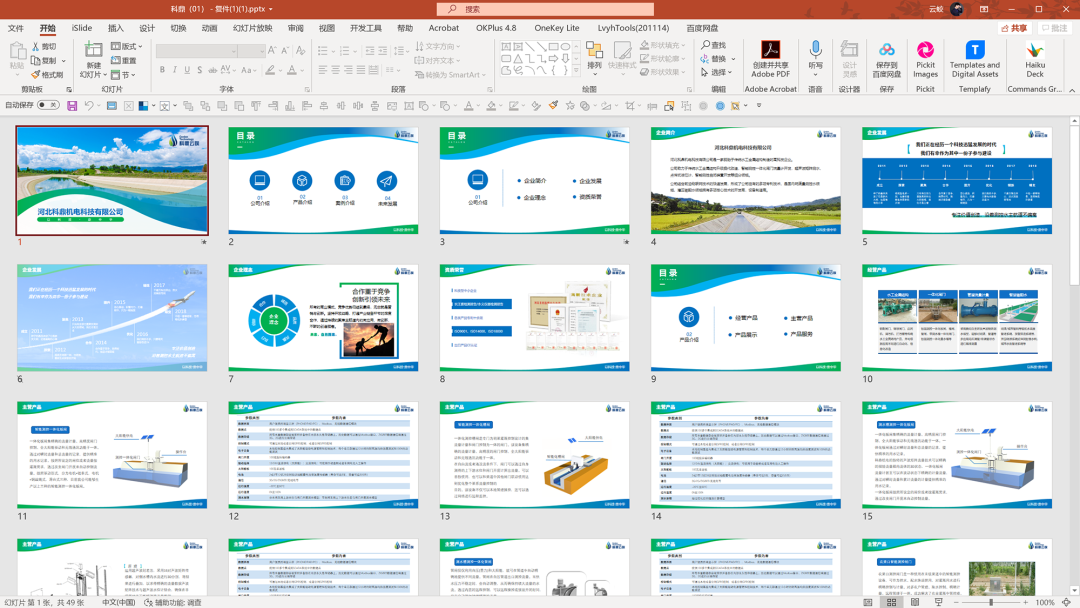The width and height of the screenshot is (1080, 608).
Task: Switch to the OKPlus 4.8 tab
Action: point(496,28)
